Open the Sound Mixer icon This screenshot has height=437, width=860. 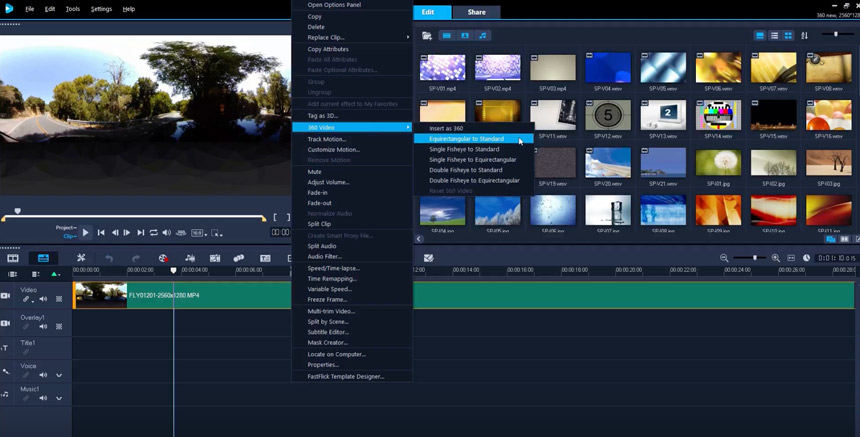coord(188,258)
